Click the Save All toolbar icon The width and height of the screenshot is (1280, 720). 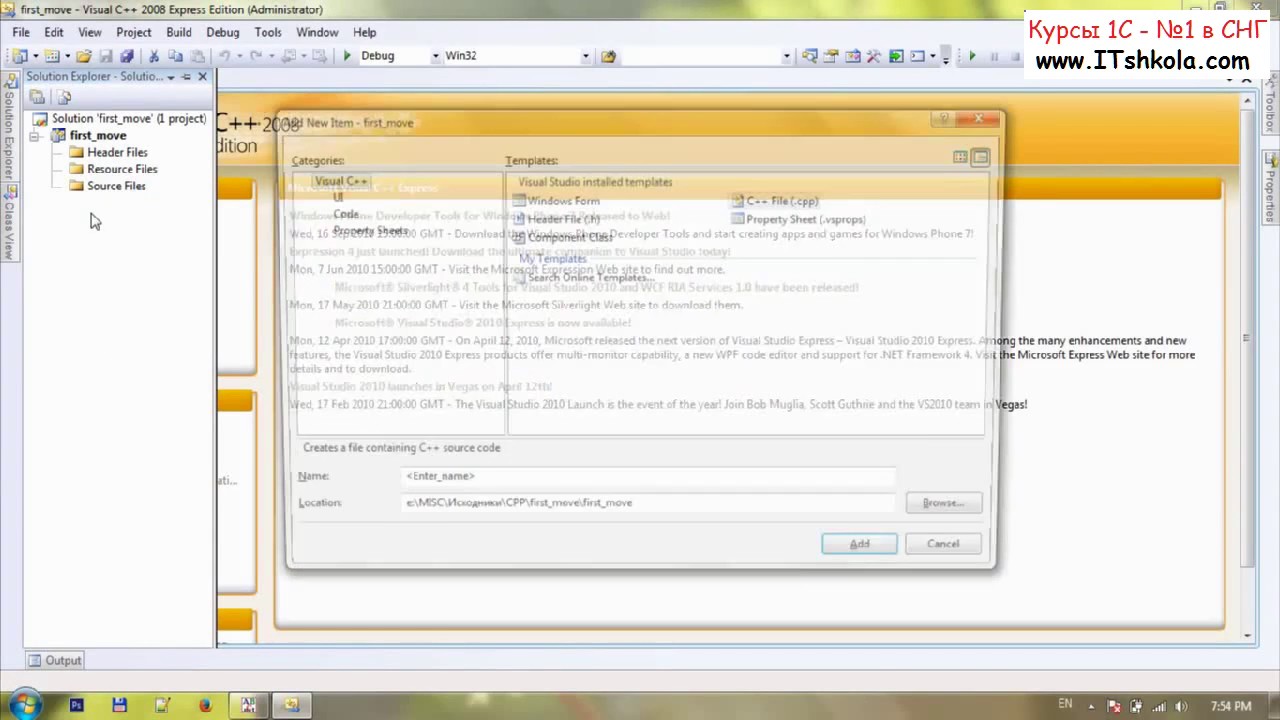127,56
